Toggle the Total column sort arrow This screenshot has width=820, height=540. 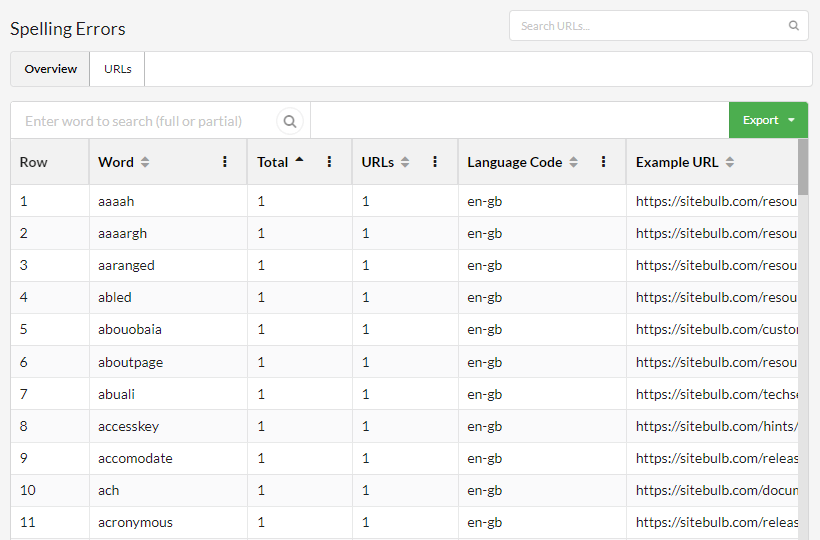tap(299, 160)
